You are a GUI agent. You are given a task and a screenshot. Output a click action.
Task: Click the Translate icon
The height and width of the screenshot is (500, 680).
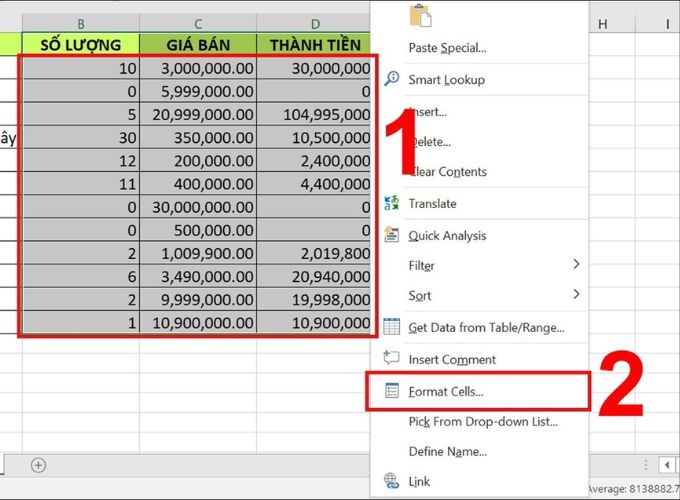tap(392, 203)
